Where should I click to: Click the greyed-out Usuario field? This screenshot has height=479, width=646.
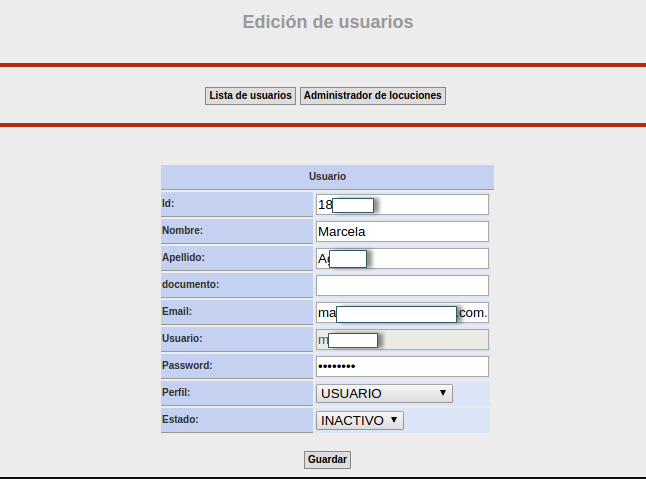[402, 339]
